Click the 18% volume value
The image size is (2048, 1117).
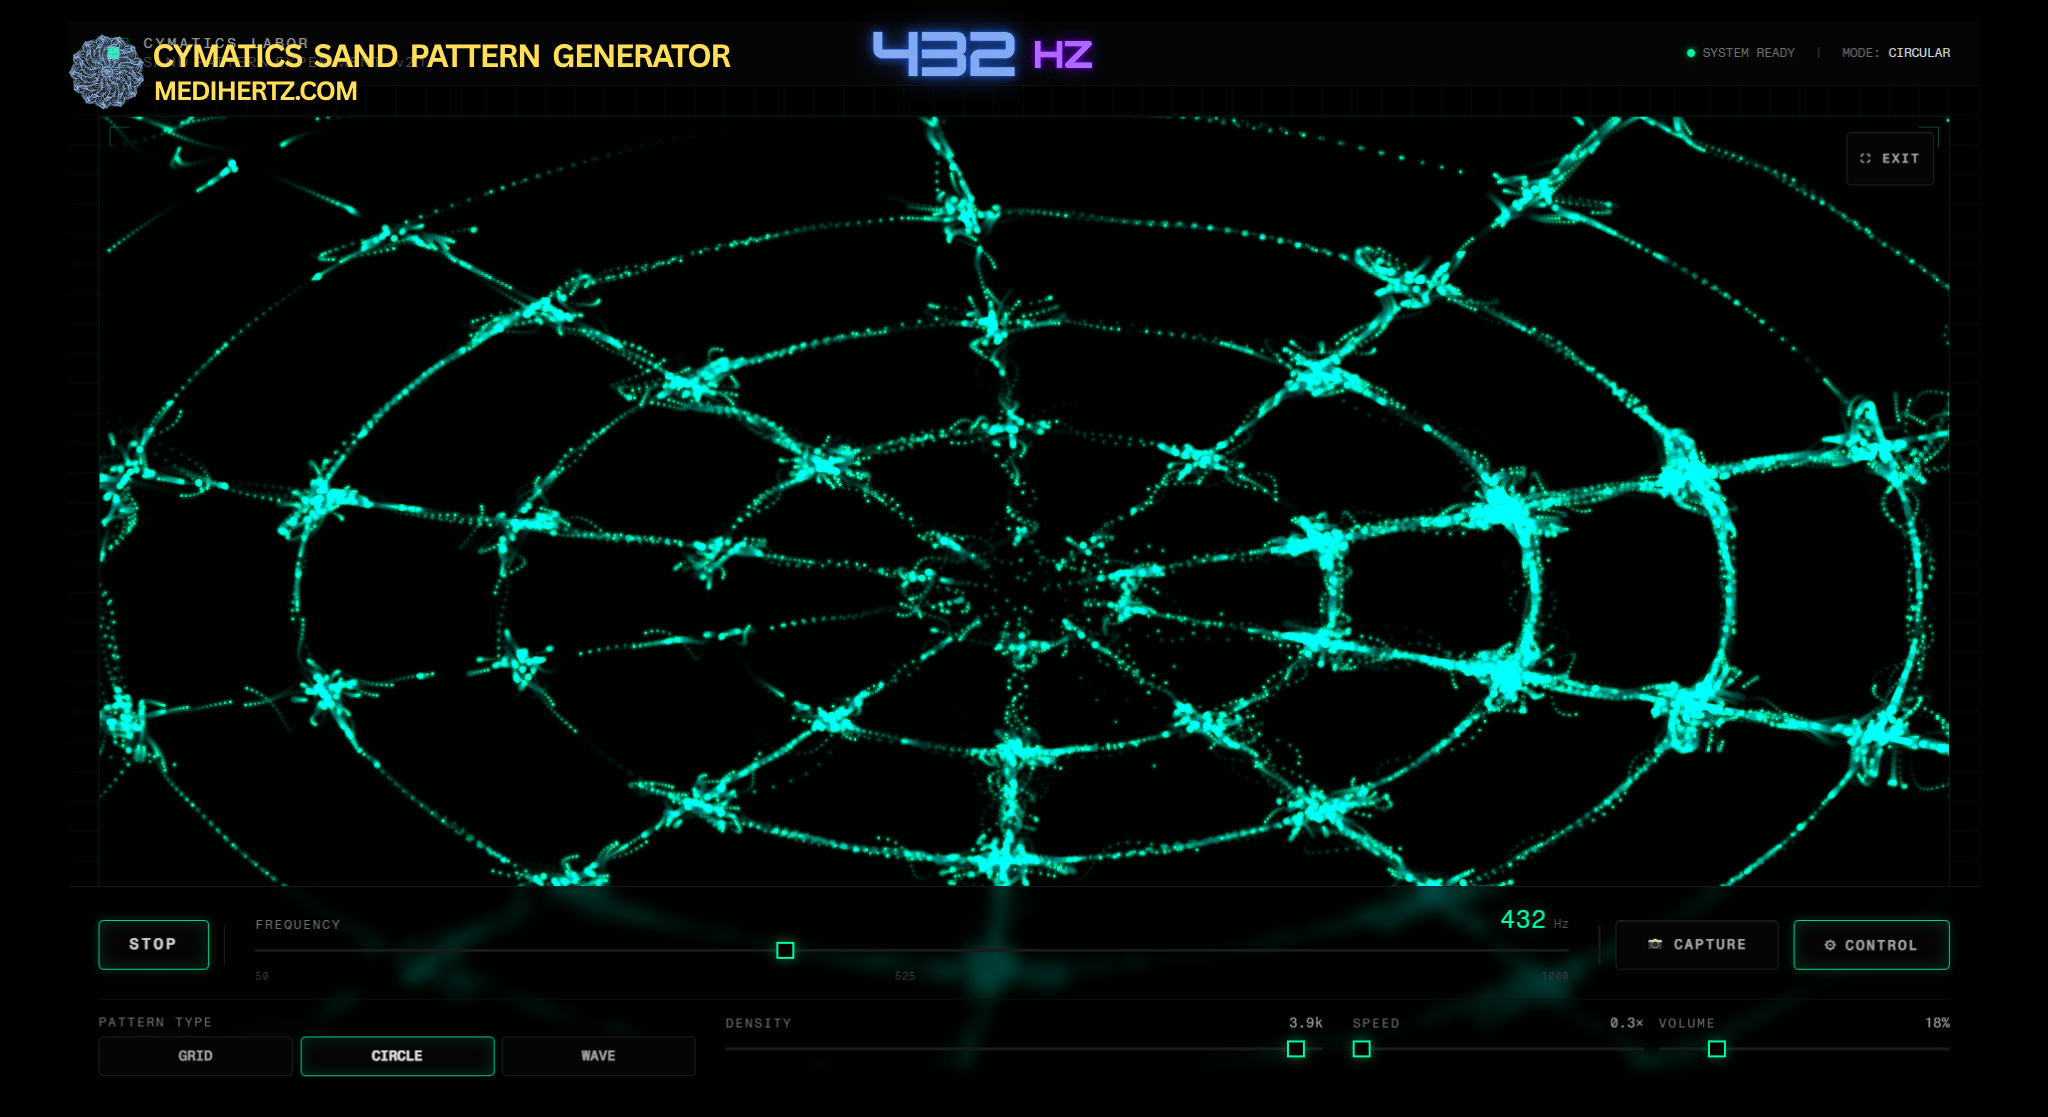click(1937, 1022)
